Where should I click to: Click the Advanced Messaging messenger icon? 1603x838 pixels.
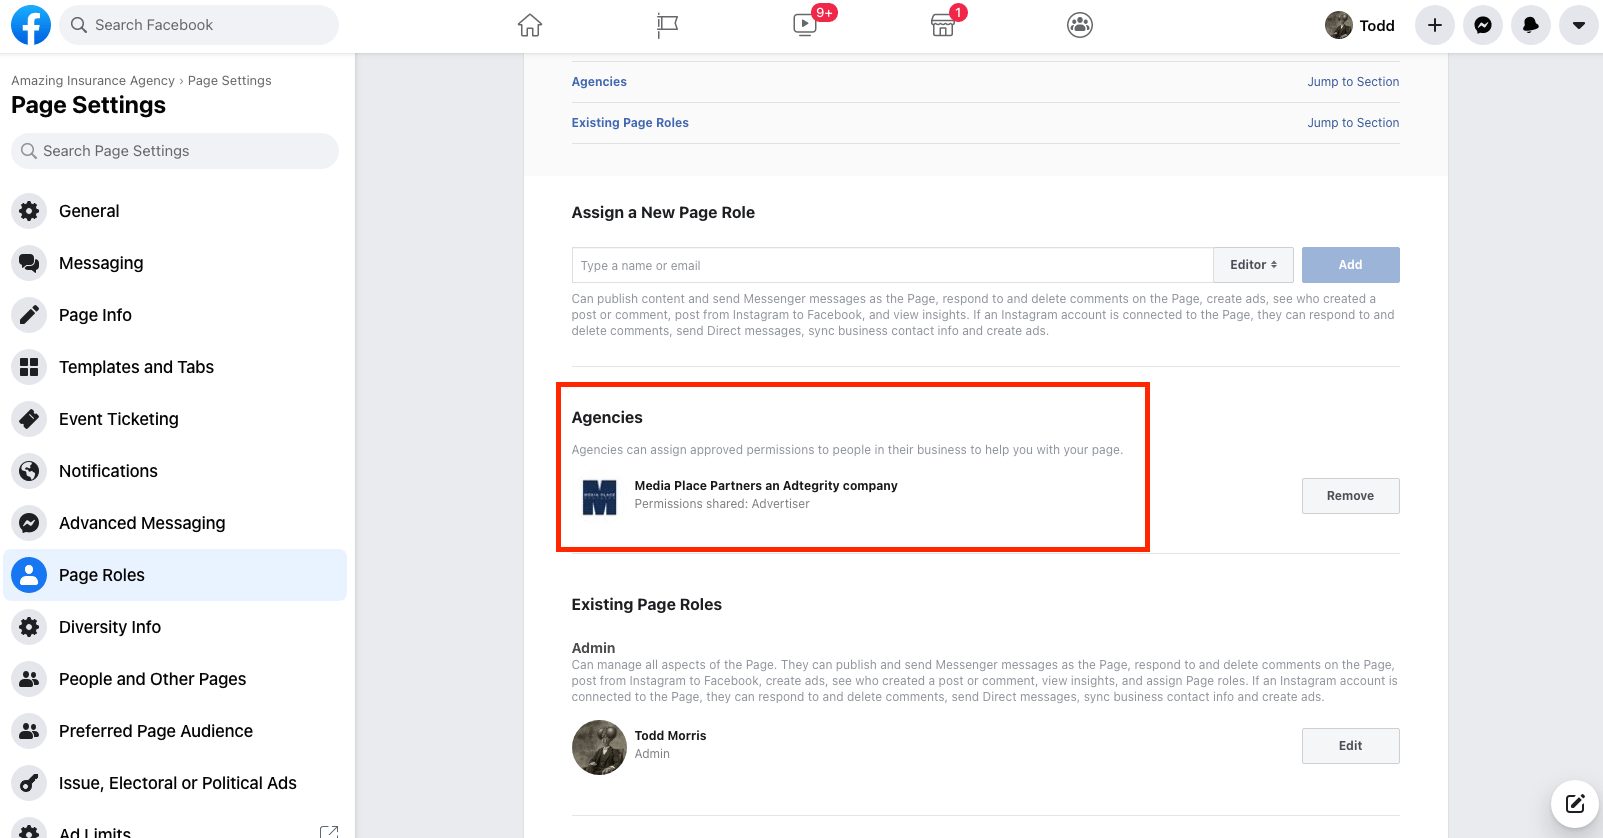click(29, 523)
